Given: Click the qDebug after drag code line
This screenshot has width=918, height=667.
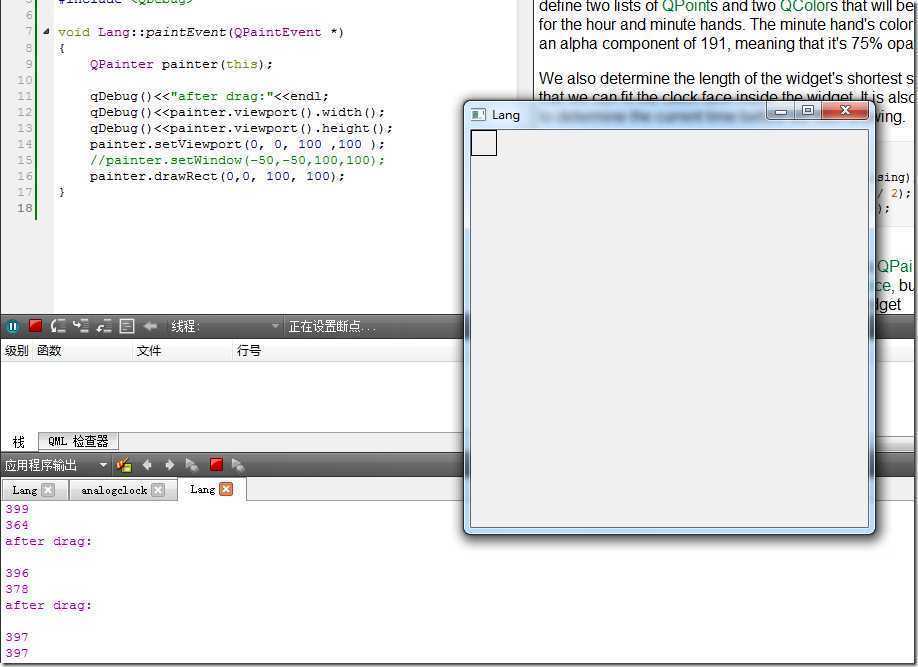Looking at the screenshot, I should (209, 96).
